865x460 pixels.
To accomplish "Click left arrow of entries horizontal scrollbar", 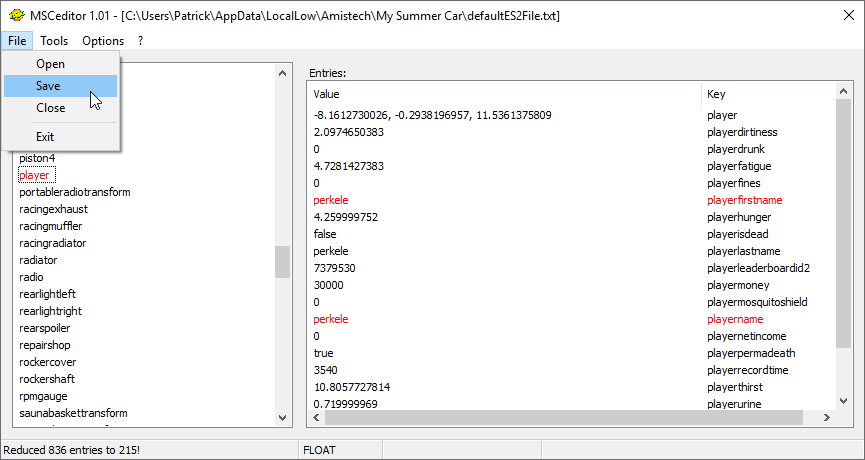I will (317, 418).
